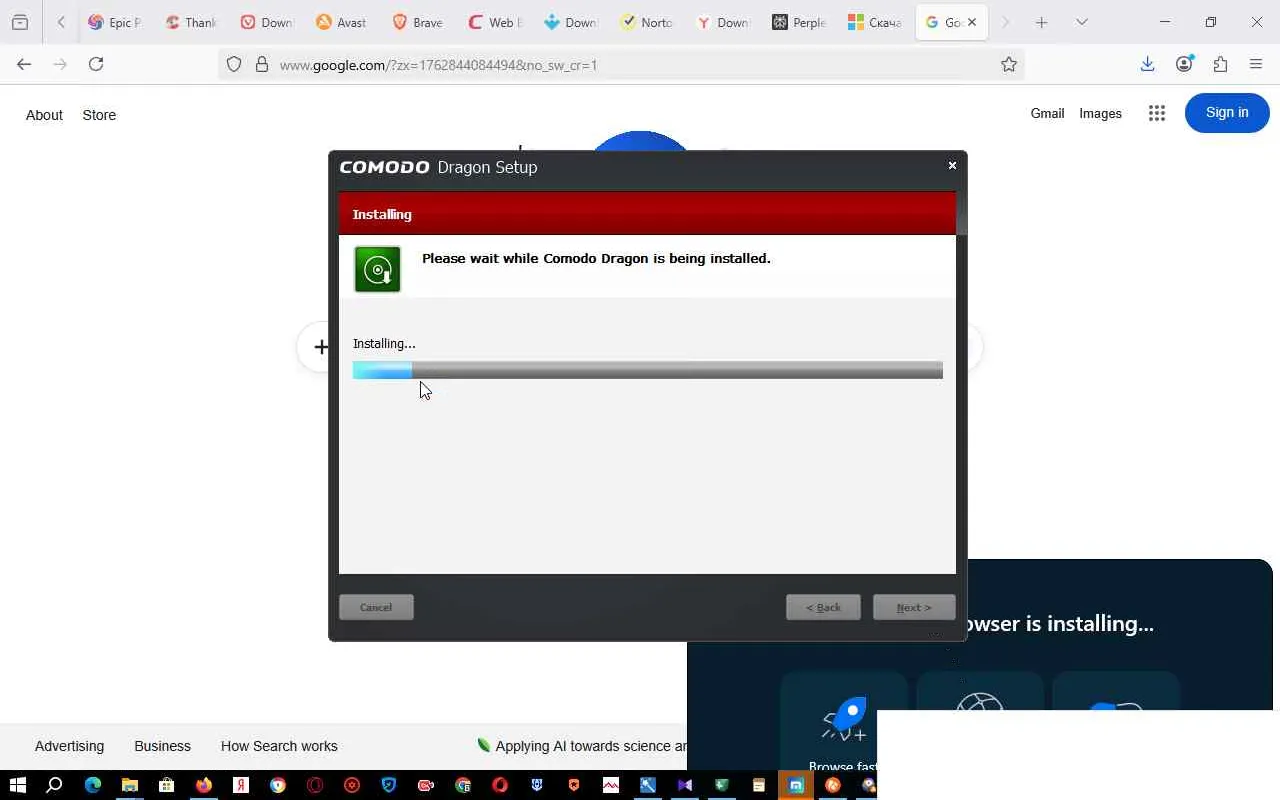Viewport: 1280px width, 800px height.
Task: Open tracking protection shield in address bar
Action: [234, 65]
